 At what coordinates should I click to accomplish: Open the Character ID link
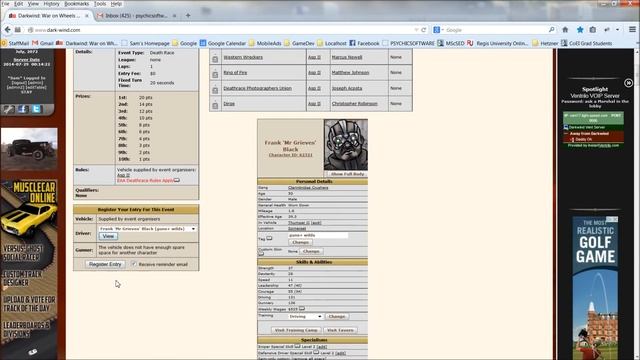tap(291, 155)
